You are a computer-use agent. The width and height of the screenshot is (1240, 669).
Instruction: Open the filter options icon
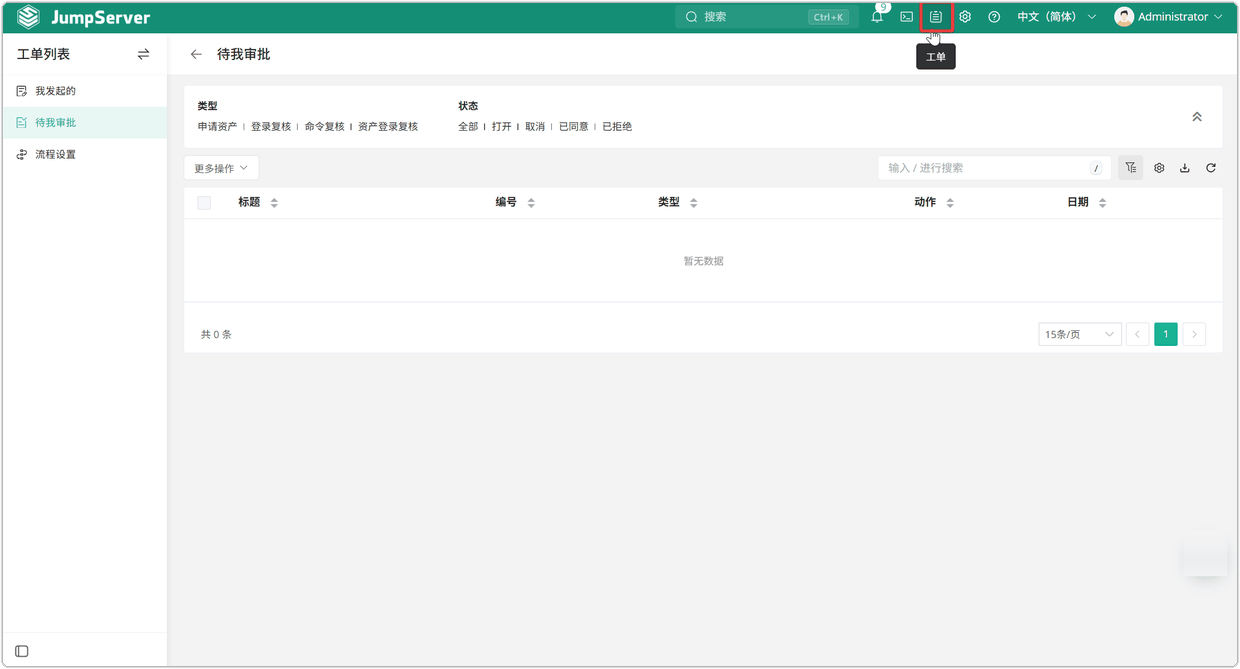(x=1130, y=168)
